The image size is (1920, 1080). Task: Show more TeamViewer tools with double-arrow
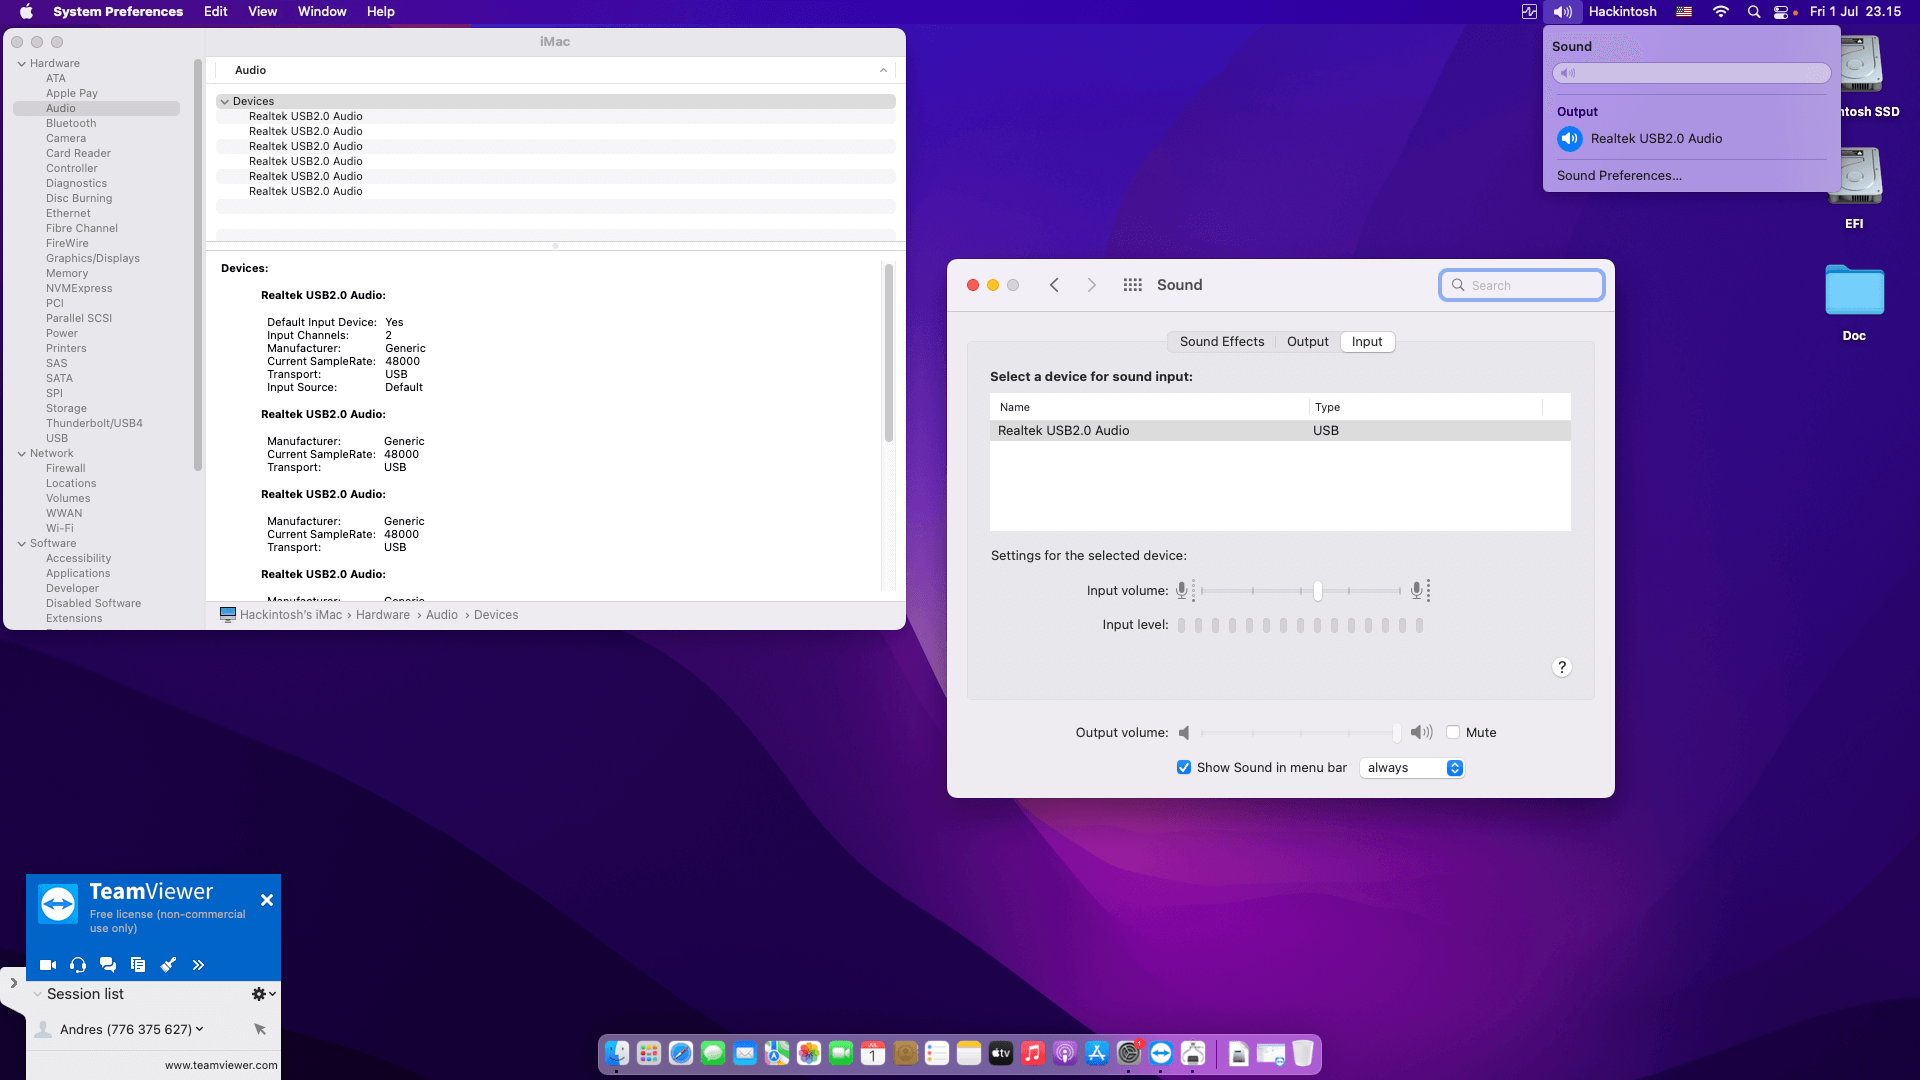coord(198,965)
